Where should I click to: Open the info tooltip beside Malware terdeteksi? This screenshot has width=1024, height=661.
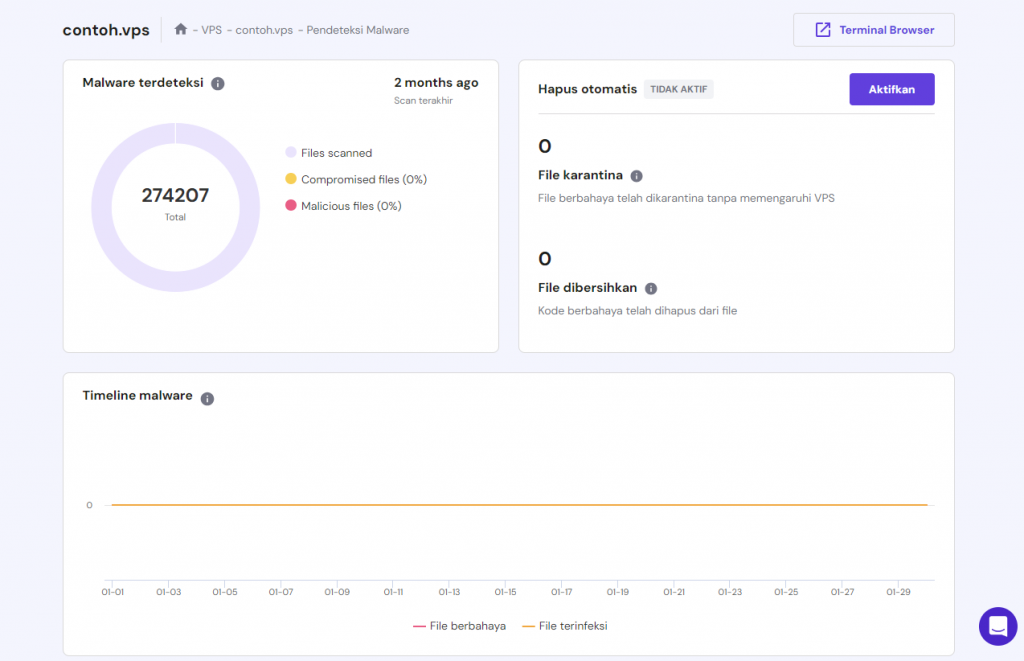218,84
